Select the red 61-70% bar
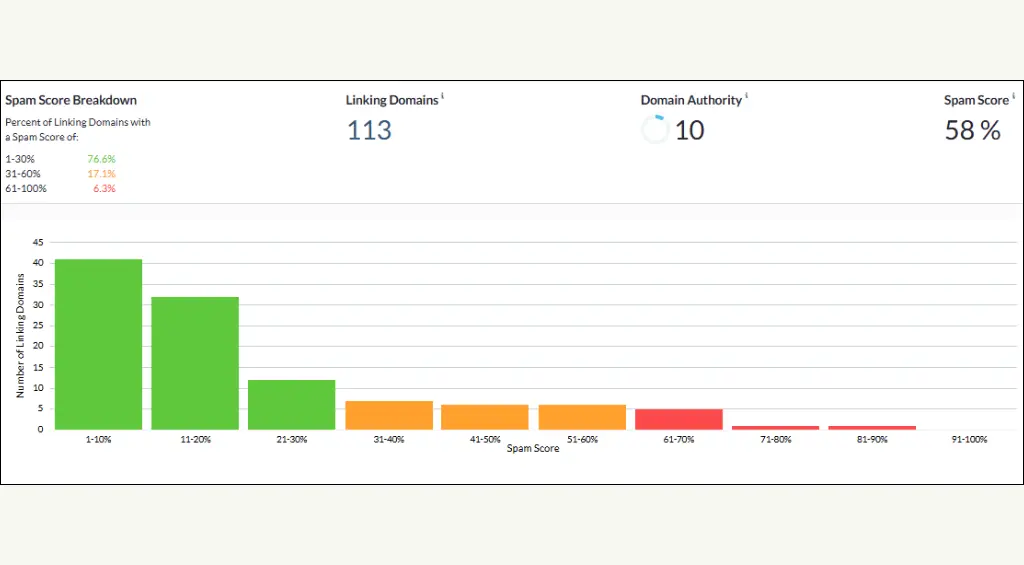This screenshot has height=565, width=1024. coord(679,419)
